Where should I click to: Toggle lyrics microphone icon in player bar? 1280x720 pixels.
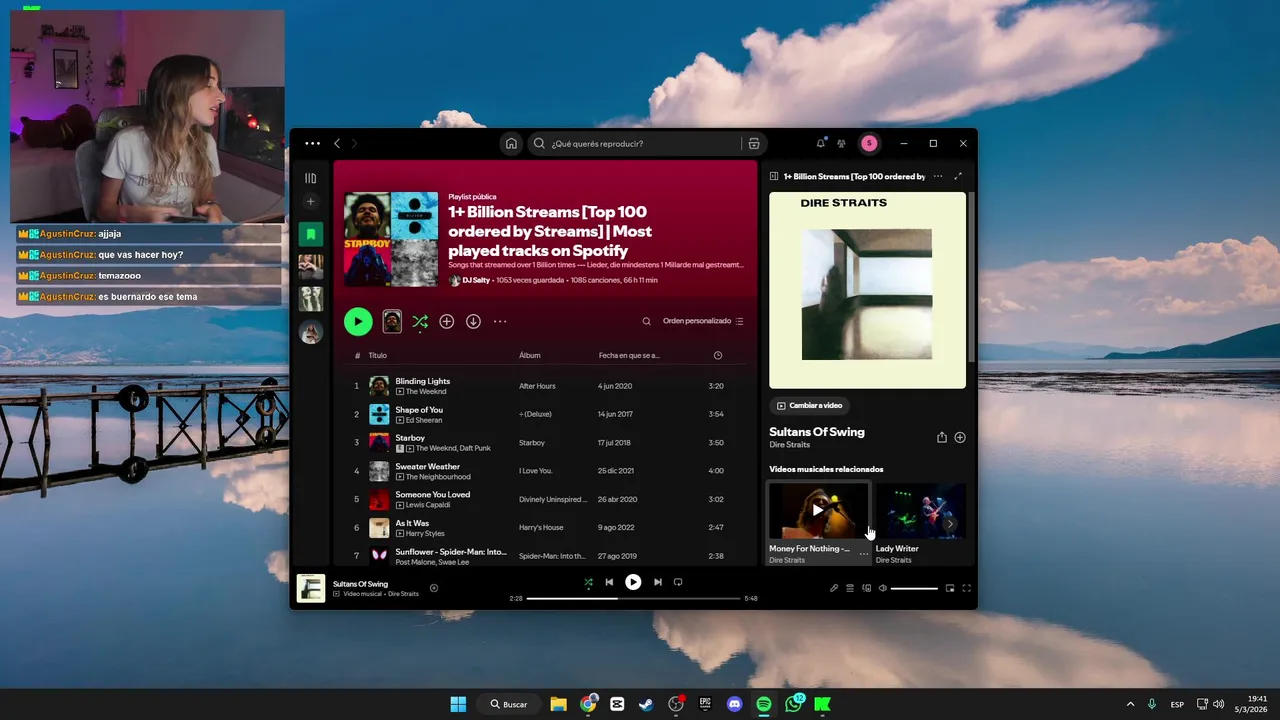(x=834, y=588)
